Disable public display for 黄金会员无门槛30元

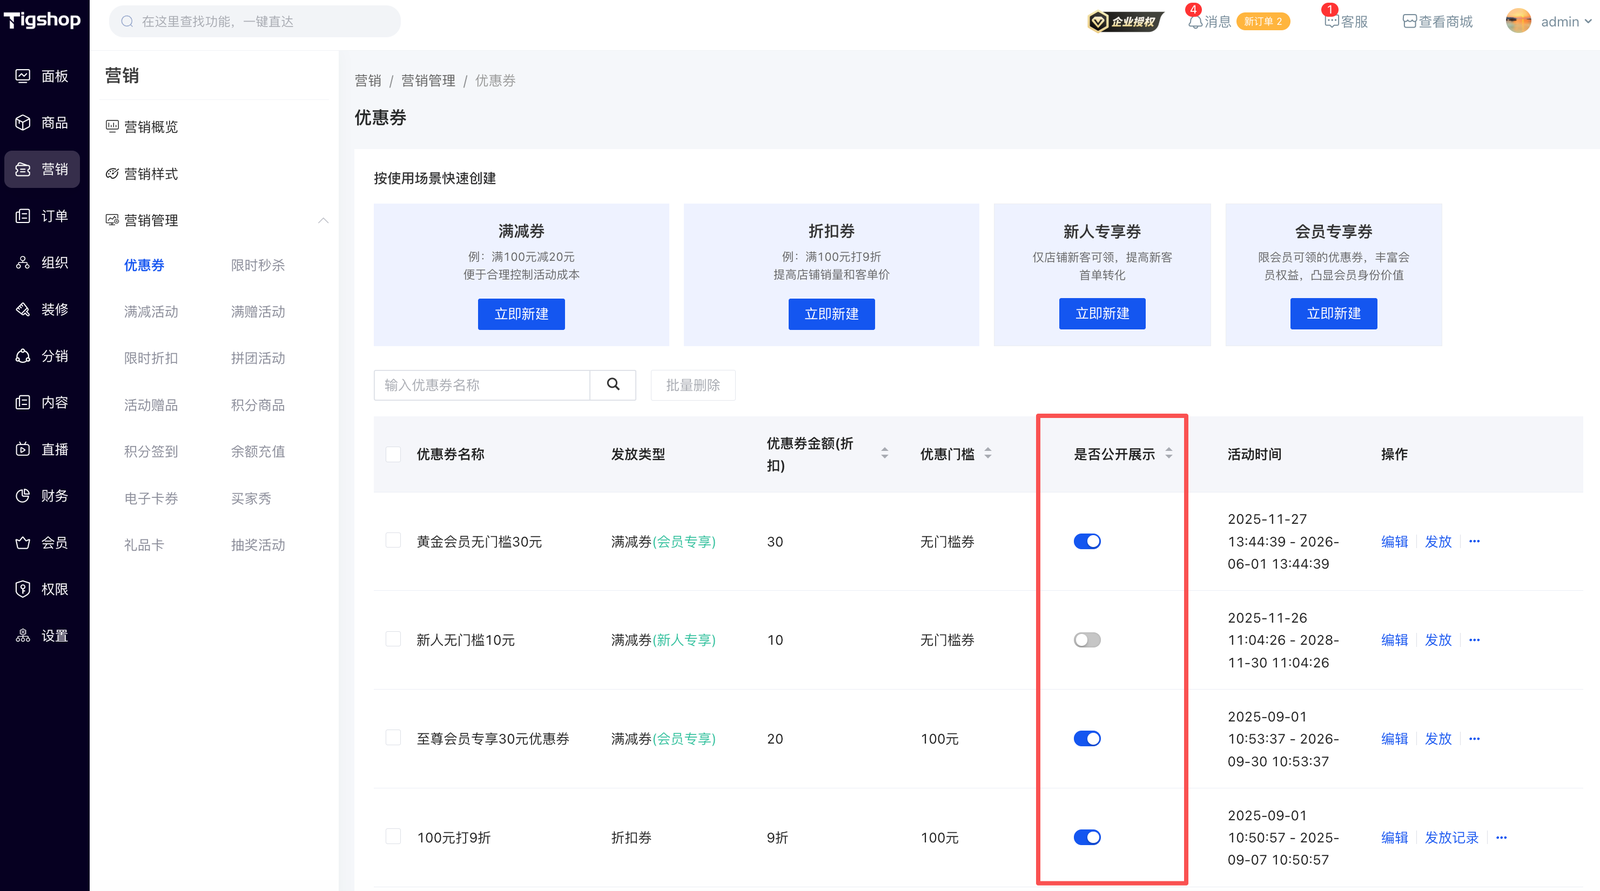click(1087, 541)
